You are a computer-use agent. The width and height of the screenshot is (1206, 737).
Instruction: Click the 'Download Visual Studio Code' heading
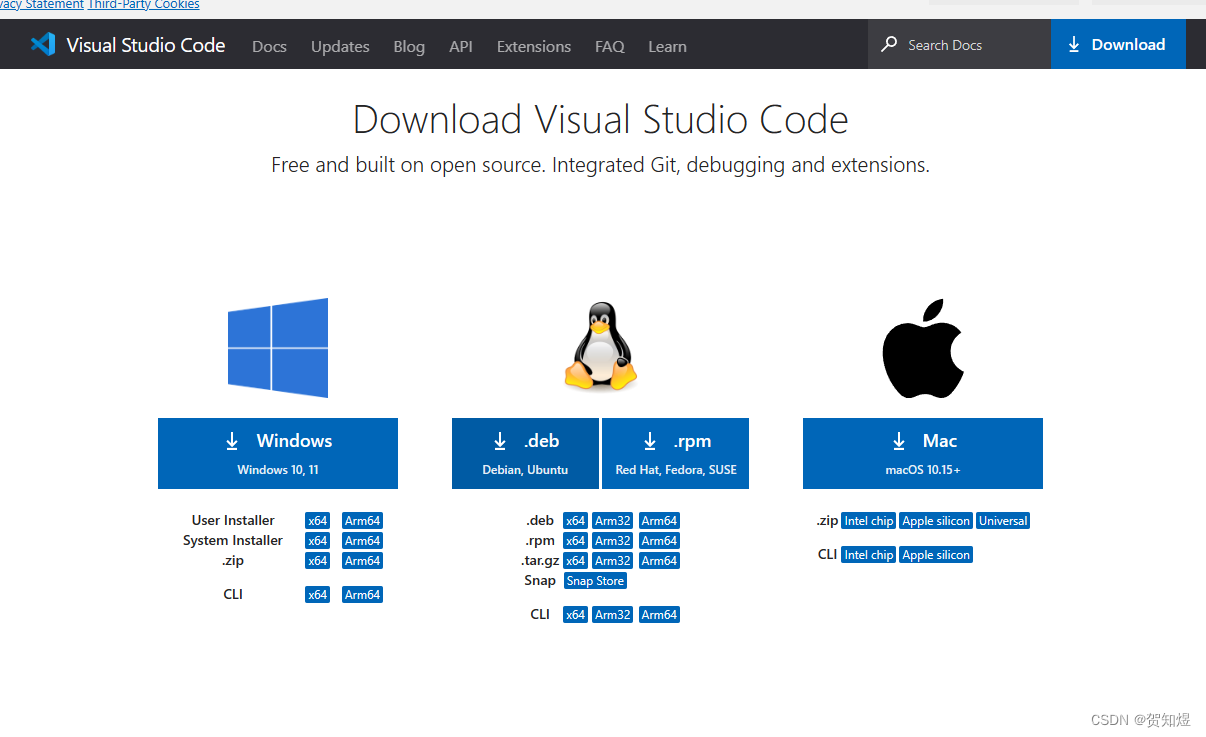click(x=601, y=120)
